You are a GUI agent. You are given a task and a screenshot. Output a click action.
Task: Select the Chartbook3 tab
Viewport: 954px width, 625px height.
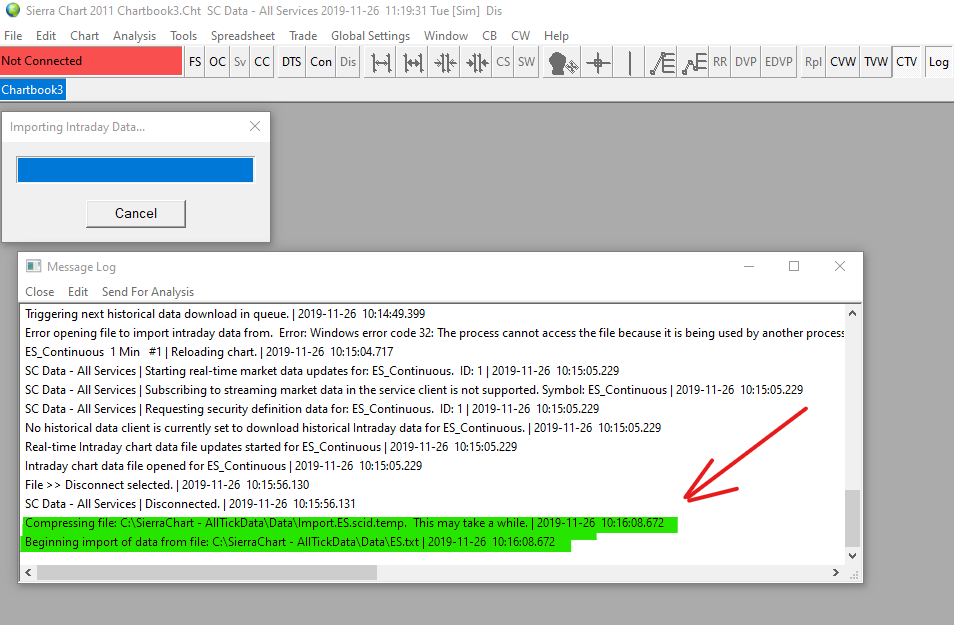[32, 90]
